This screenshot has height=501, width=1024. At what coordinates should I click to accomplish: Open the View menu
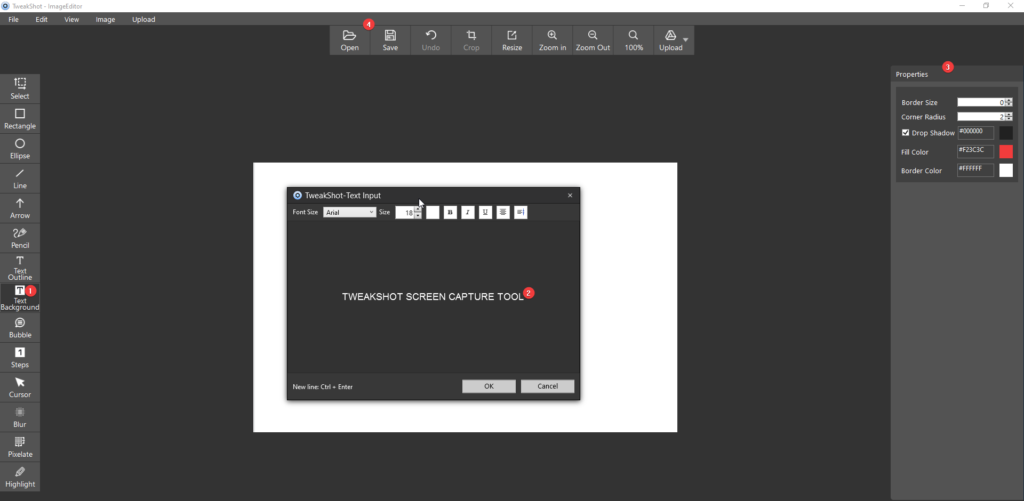pos(72,20)
